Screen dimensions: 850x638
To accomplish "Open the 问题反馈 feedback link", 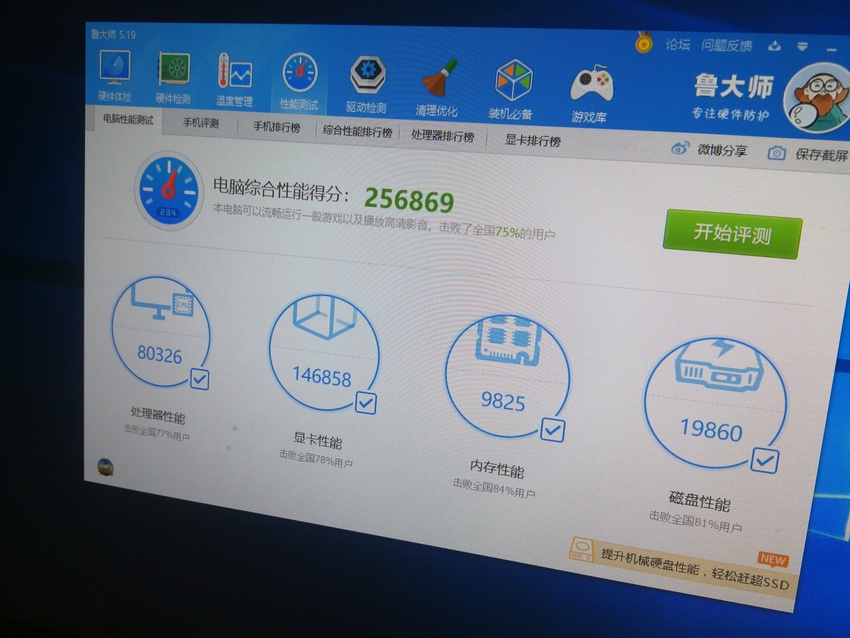I will tap(726, 46).
